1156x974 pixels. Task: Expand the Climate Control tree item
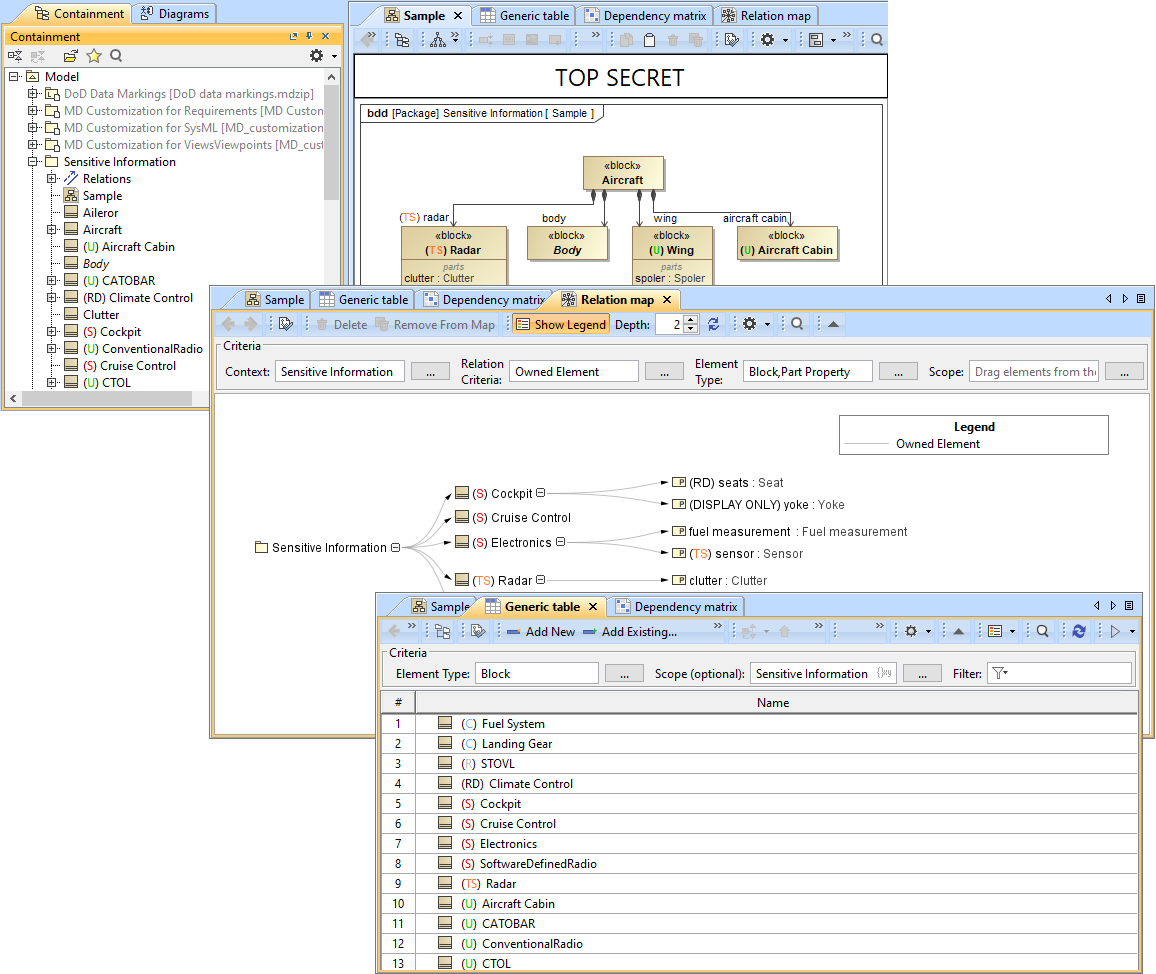pos(51,298)
